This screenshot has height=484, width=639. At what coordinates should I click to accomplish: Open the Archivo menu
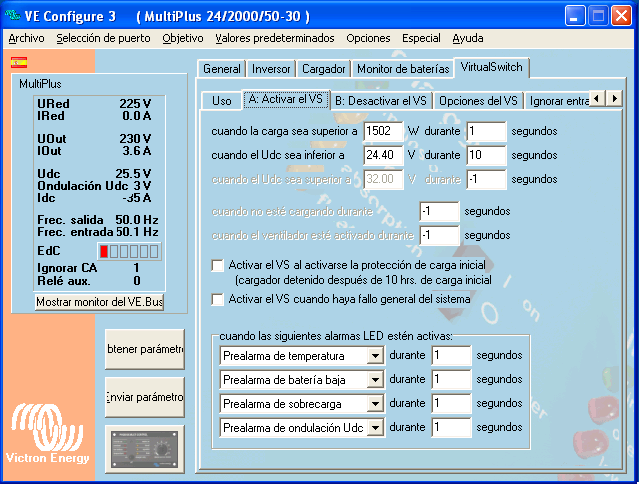(x=26, y=38)
